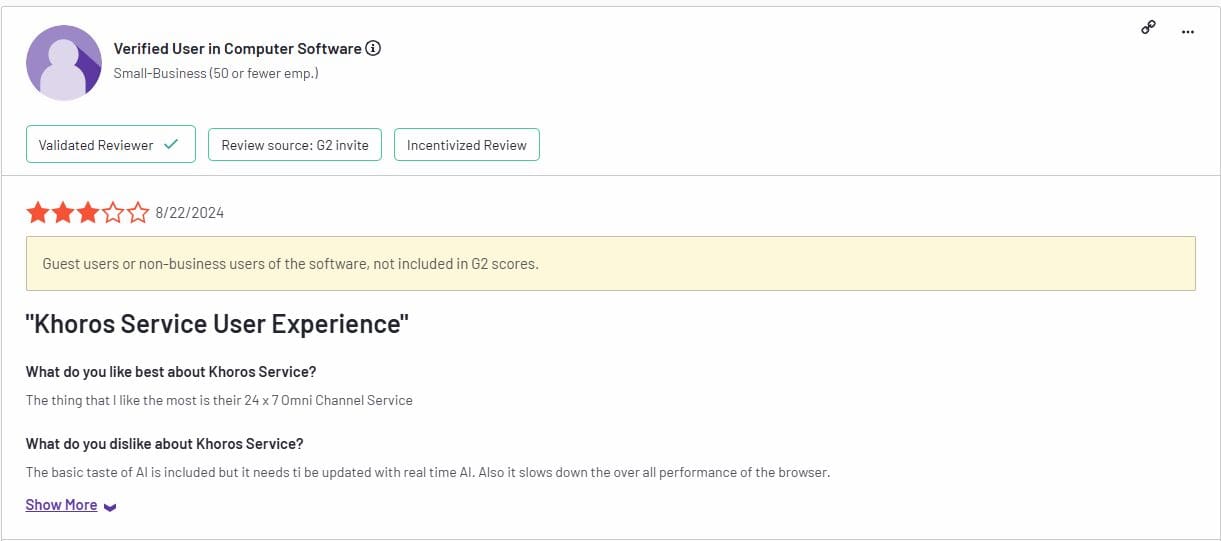Click Small-Business (50 or fewer emp.) text
This screenshot has height=541, width=1221.
pyautogui.click(x=216, y=73)
